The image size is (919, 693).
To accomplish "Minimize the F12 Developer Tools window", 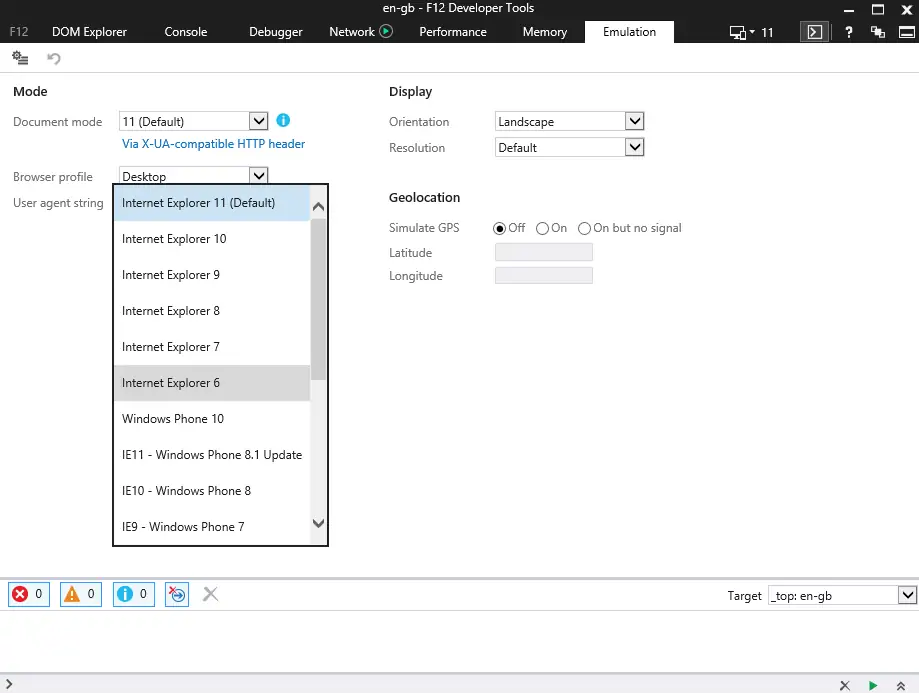I will click(848, 10).
